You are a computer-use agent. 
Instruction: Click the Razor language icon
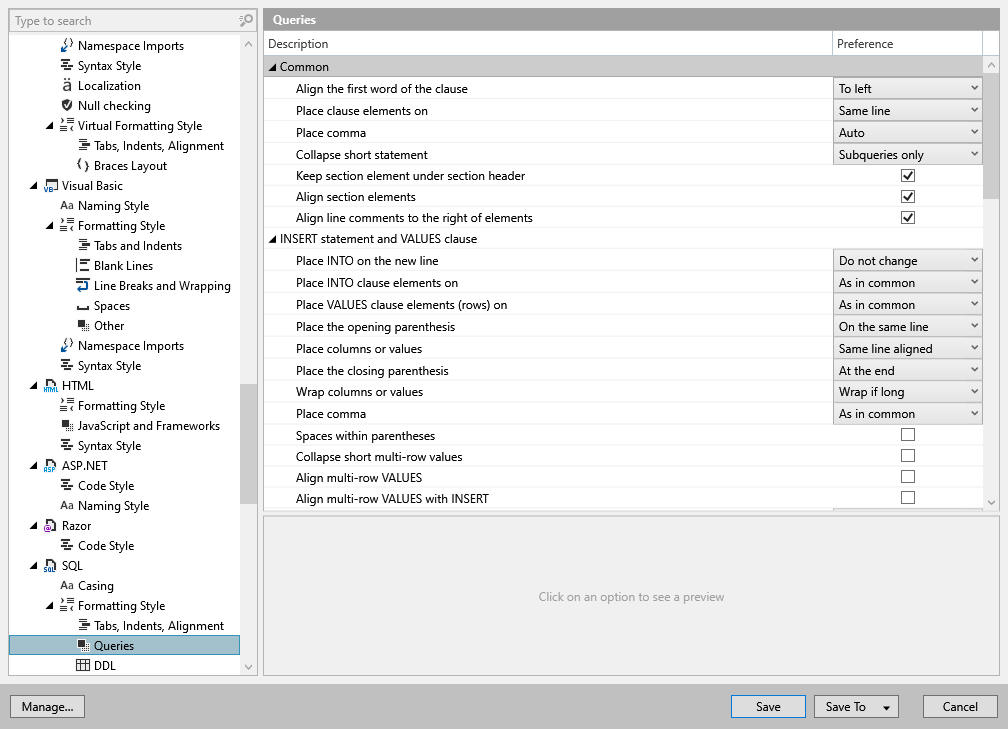tap(50, 526)
